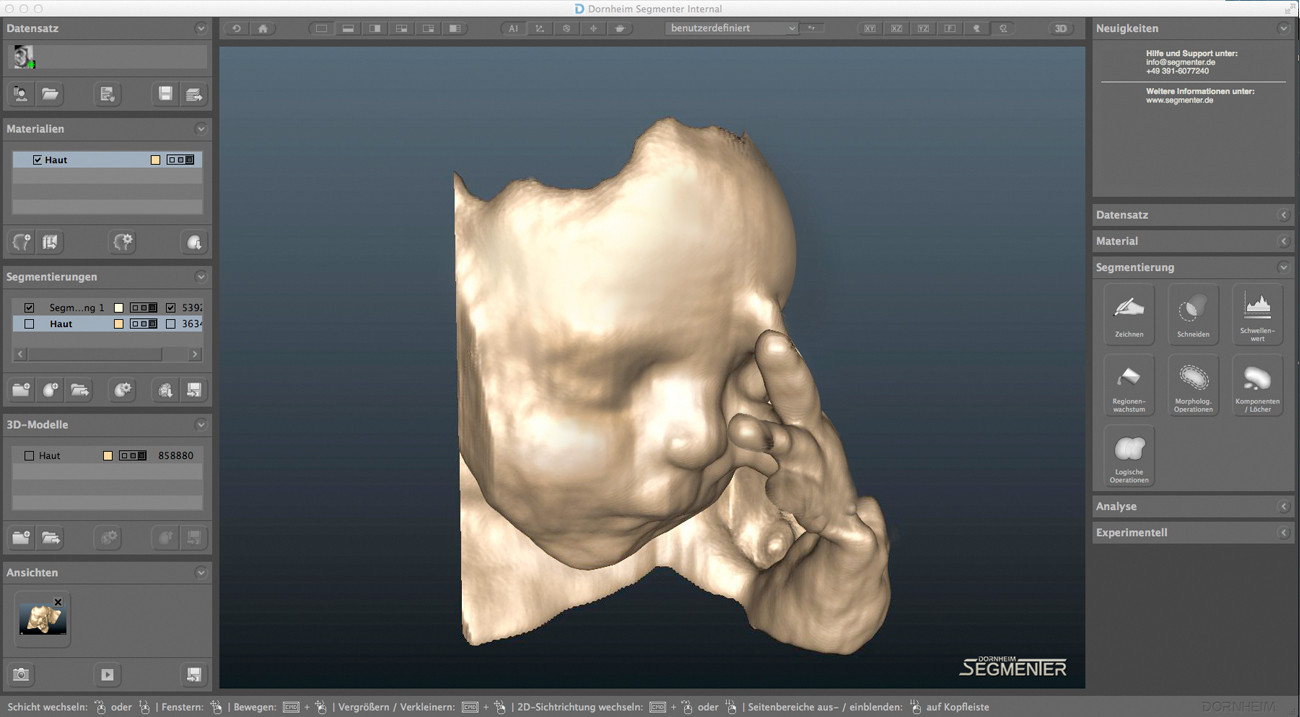Click the home view reset icon
Image resolution: width=1300 pixels, height=717 pixels.
click(x=263, y=29)
